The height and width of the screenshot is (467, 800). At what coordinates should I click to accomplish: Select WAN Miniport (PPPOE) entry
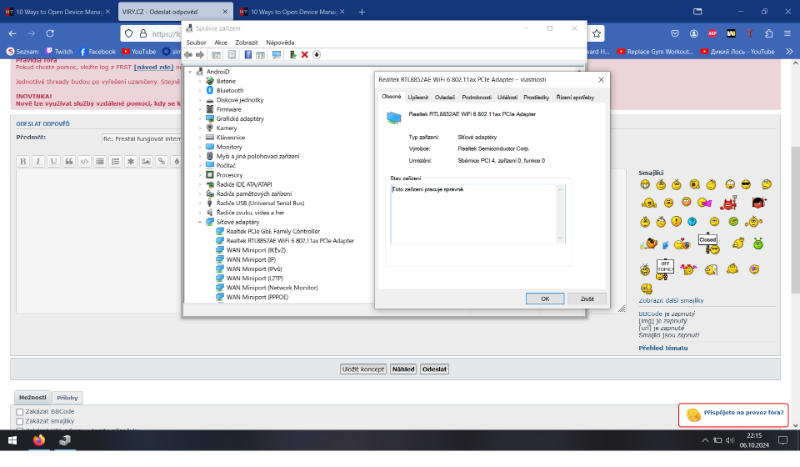point(257,297)
